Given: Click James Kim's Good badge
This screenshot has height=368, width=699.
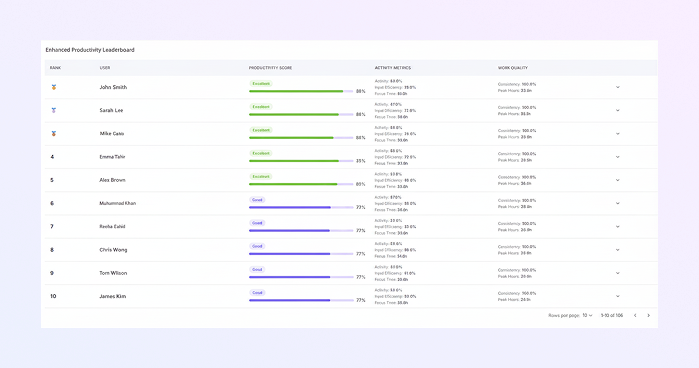Looking at the screenshot, I should click(257, 292).
